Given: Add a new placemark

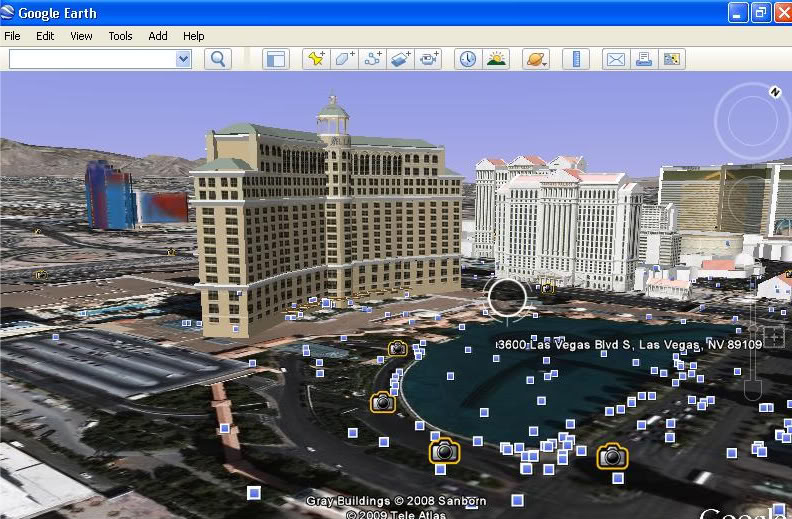Looking at the screenshot, I should 316,59.
